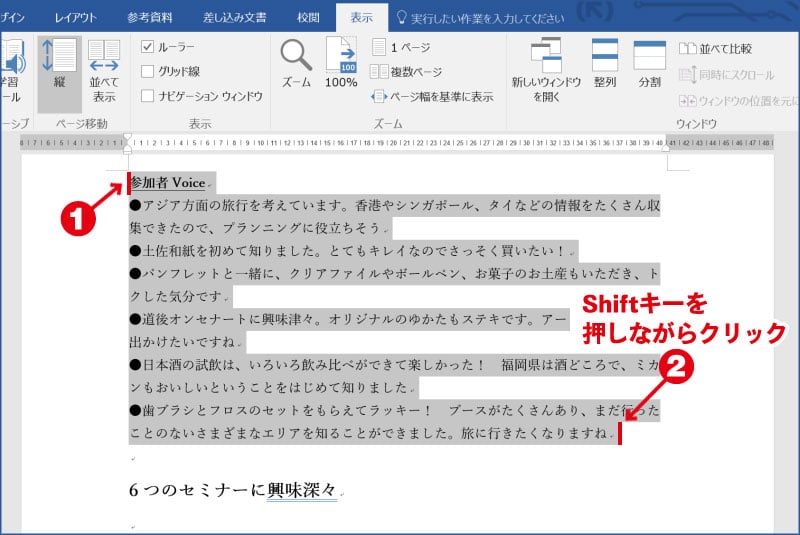Viewport: 800px width, 535px height.
Task: Click the tell-me search field (実行したい作業を入力してください)
Action: [487, 19]
